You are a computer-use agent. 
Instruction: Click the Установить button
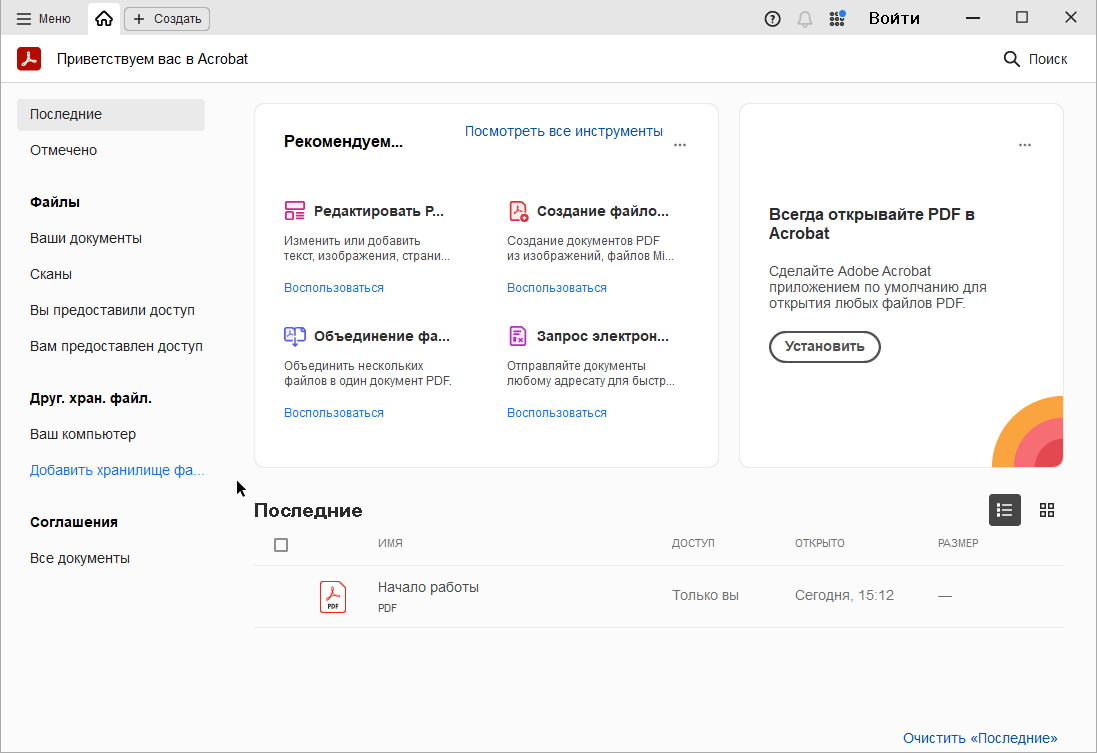(824, 347)
